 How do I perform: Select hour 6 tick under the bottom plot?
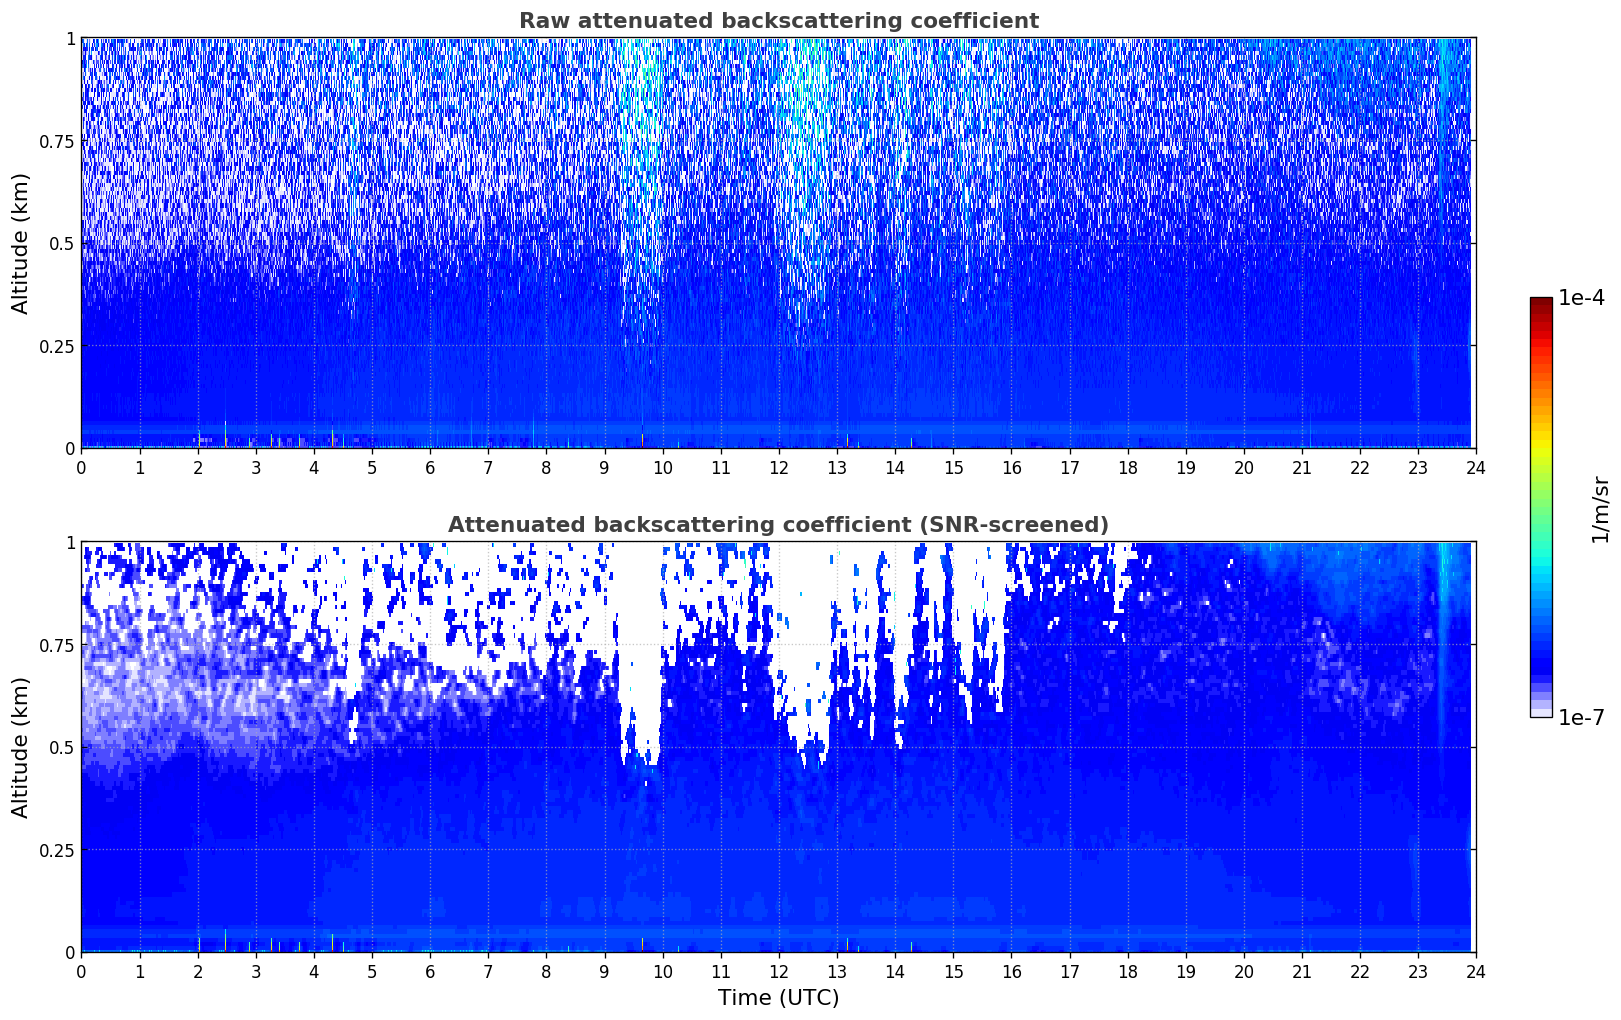tap(430, 971)
